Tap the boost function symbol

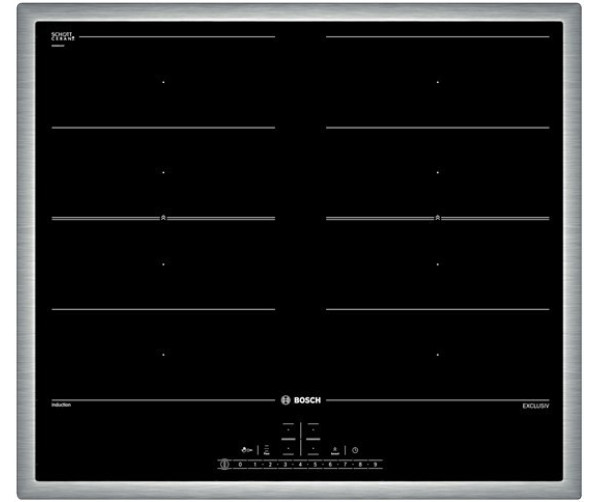click(335, 451)
